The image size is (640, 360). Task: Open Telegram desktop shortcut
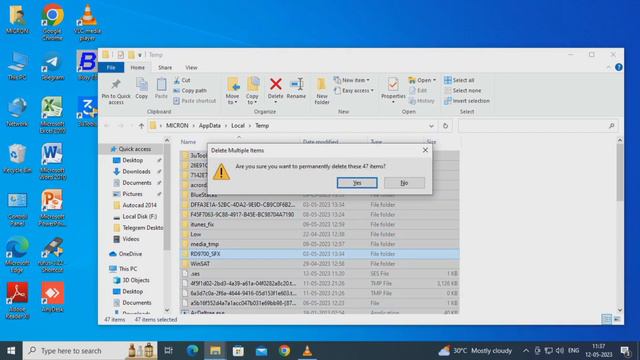pyautogui.click(x=53, y=66)
